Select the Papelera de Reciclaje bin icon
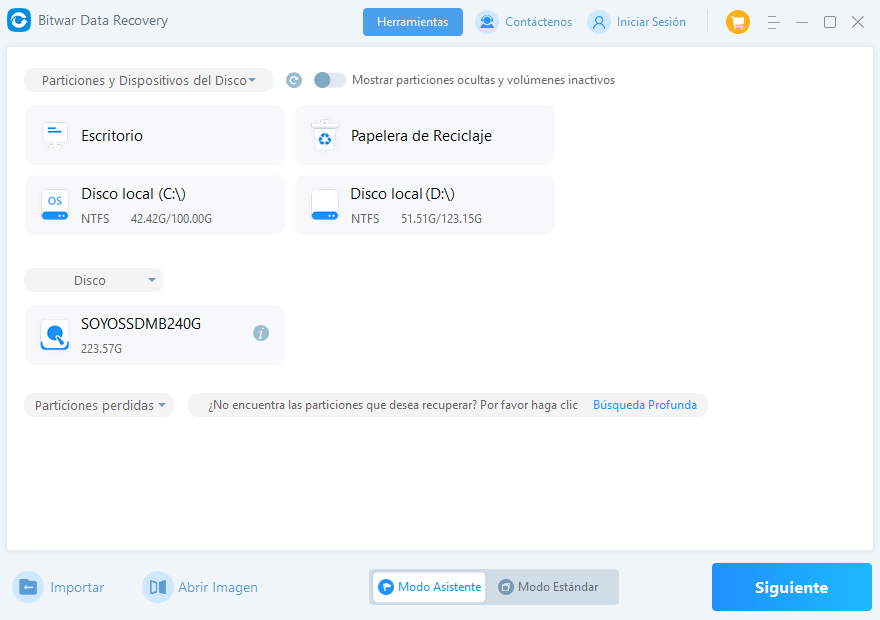The image size is (880, 620). 324,135
